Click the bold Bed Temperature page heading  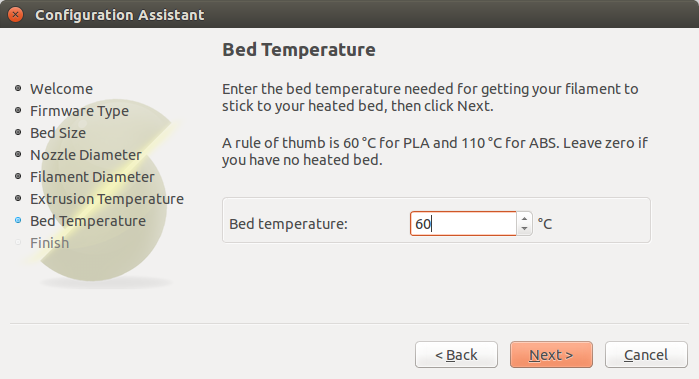(299, 49)
